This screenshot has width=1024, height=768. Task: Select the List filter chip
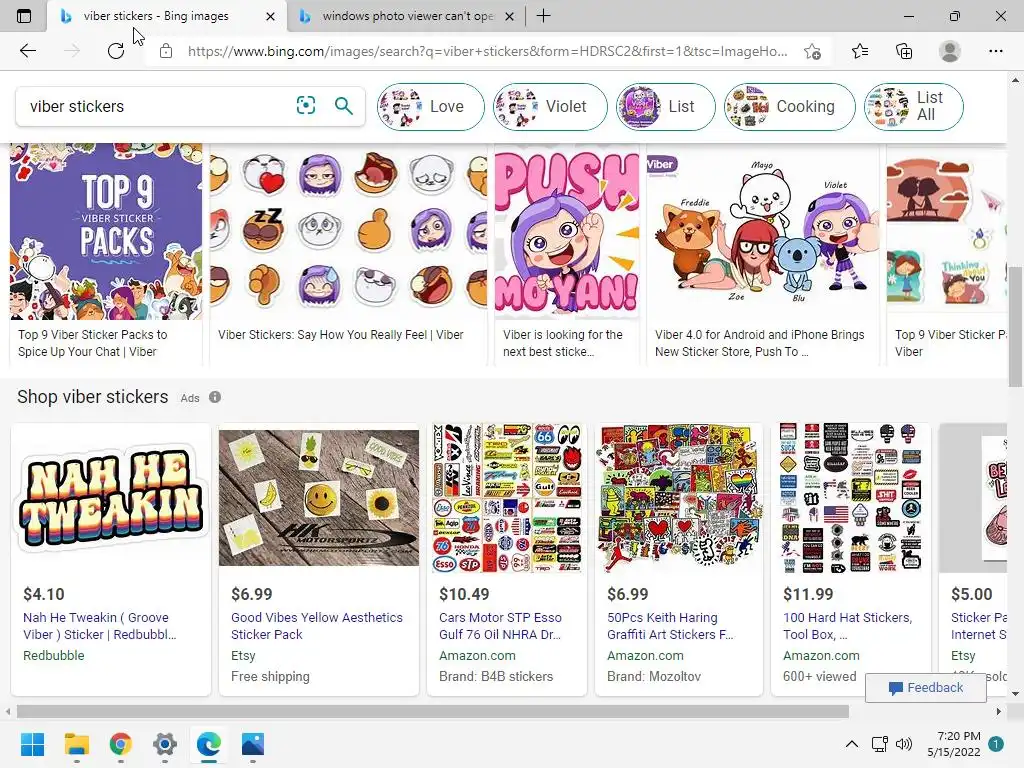click(x=665, y=106)
